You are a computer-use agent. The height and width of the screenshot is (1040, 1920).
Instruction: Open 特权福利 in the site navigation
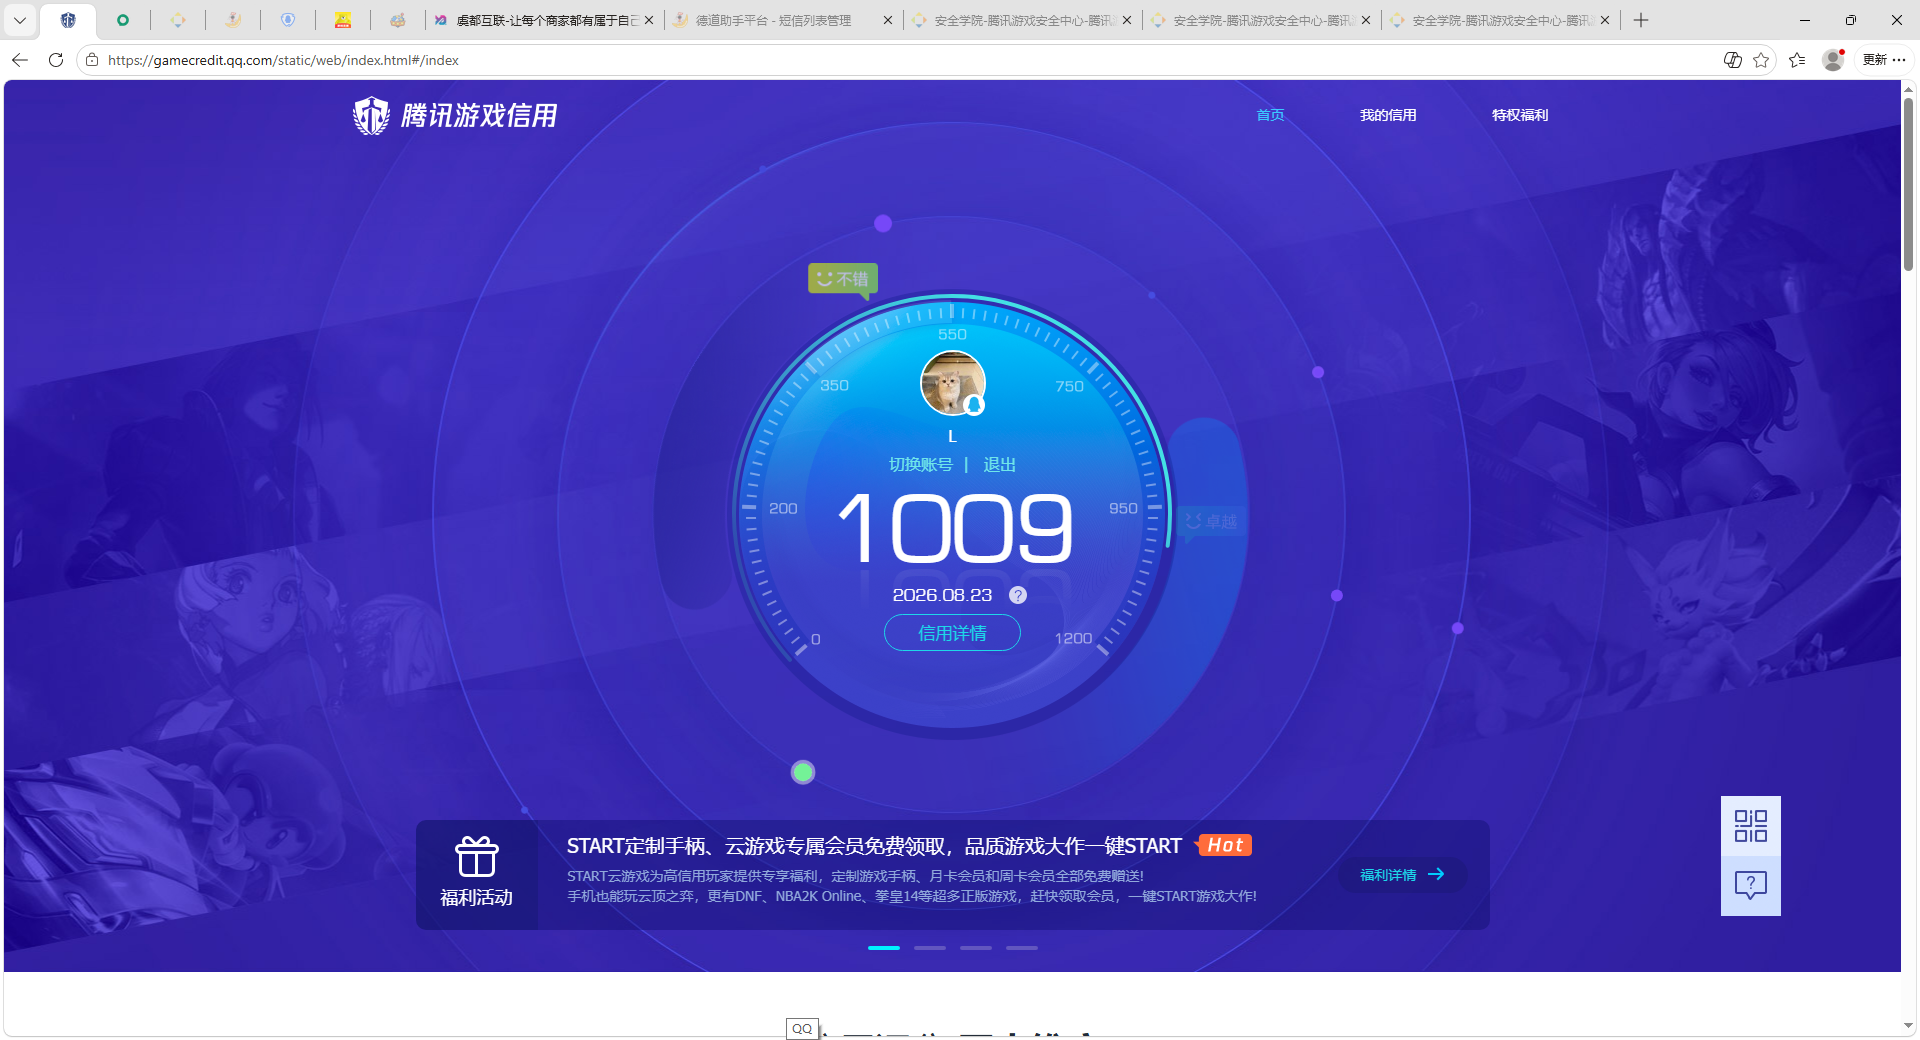click(x=1520, y=115)
